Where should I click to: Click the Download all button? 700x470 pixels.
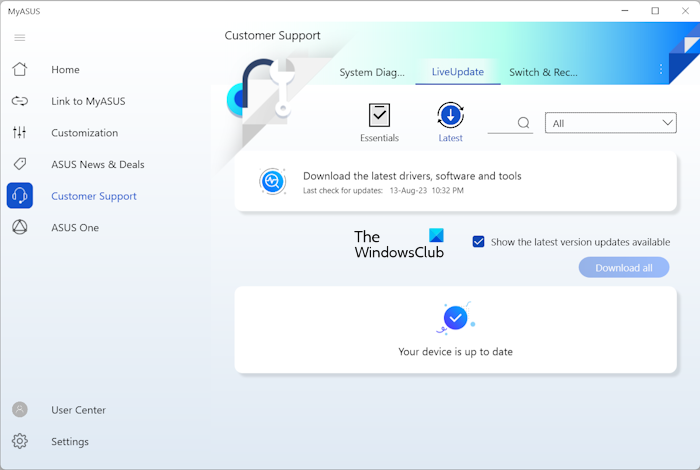(x=623, y=268)
